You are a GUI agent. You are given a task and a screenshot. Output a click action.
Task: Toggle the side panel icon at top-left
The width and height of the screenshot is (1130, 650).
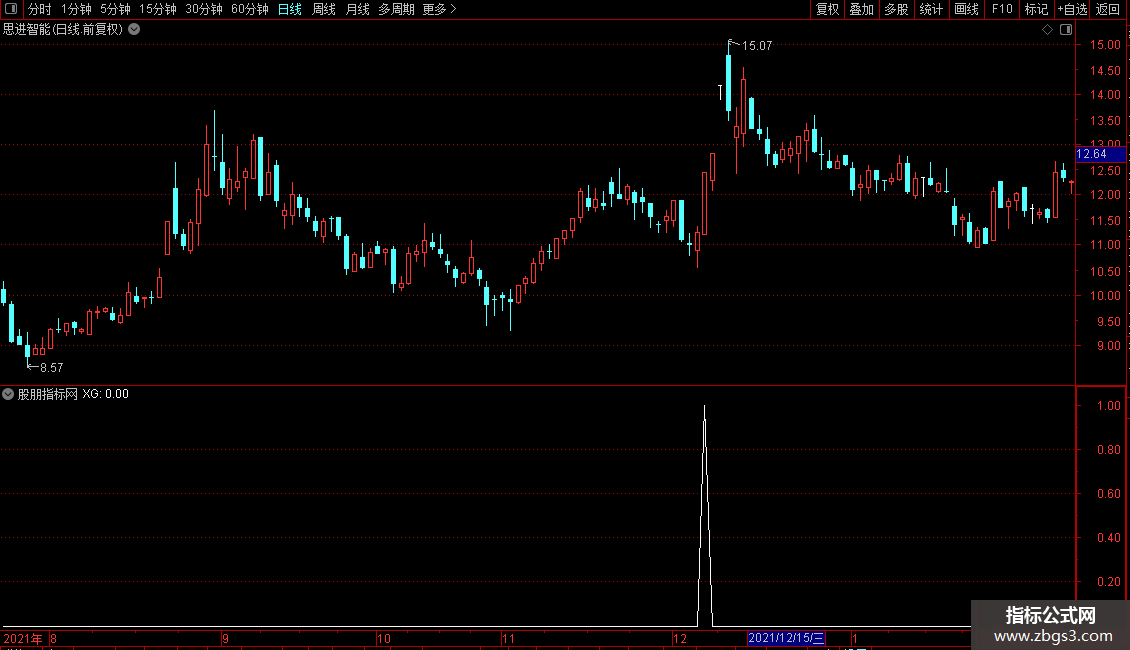(x=11, y=9)
